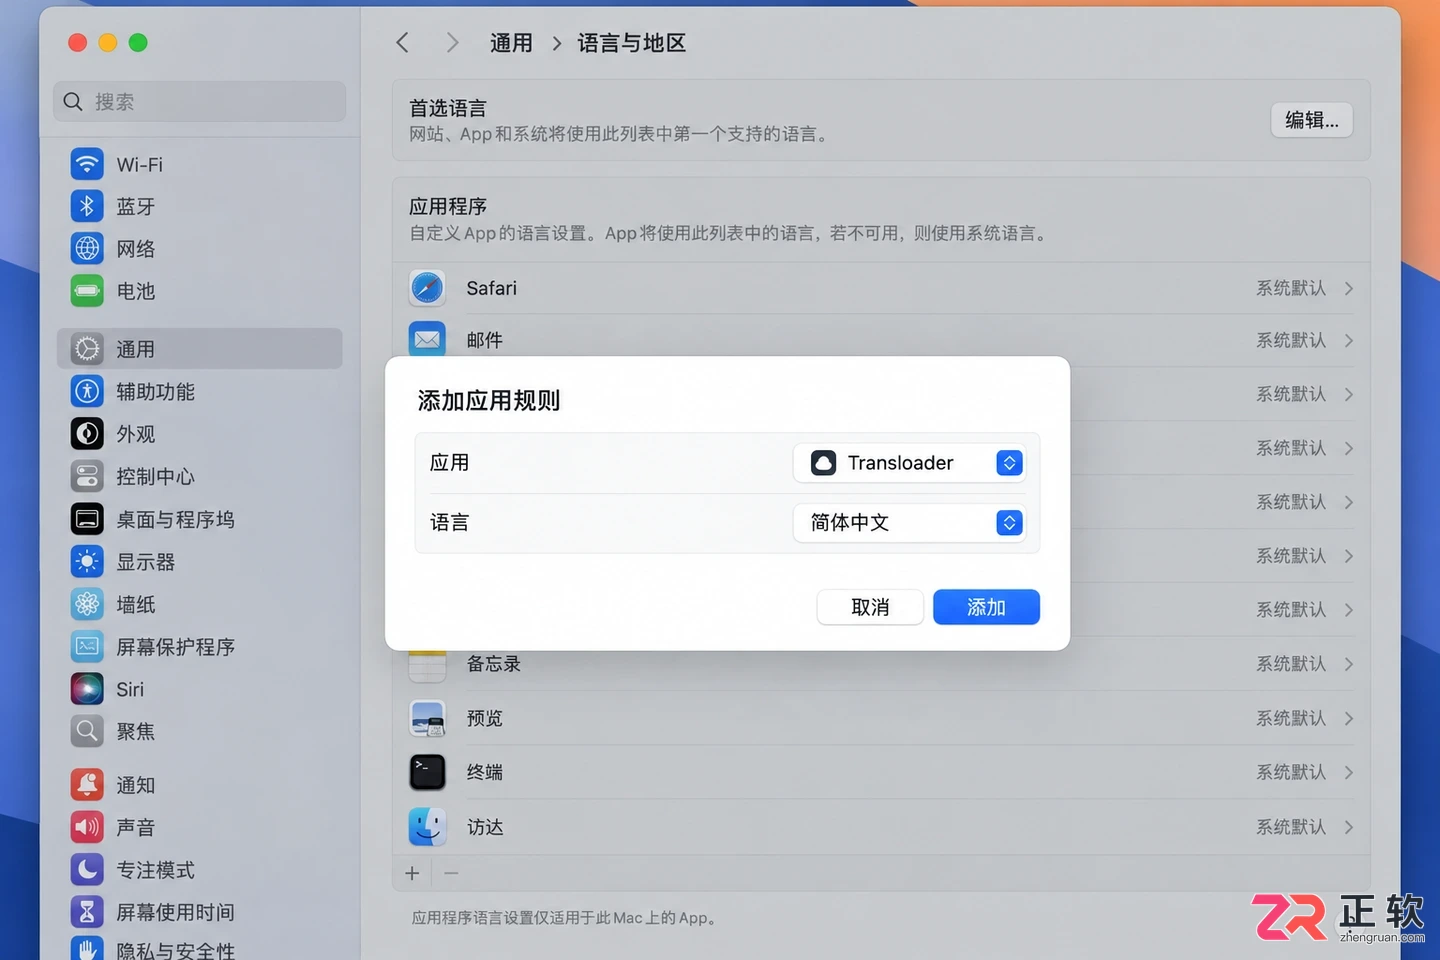Click the 预览 Preview app icon
The image size is (1440, 960).
427,718
